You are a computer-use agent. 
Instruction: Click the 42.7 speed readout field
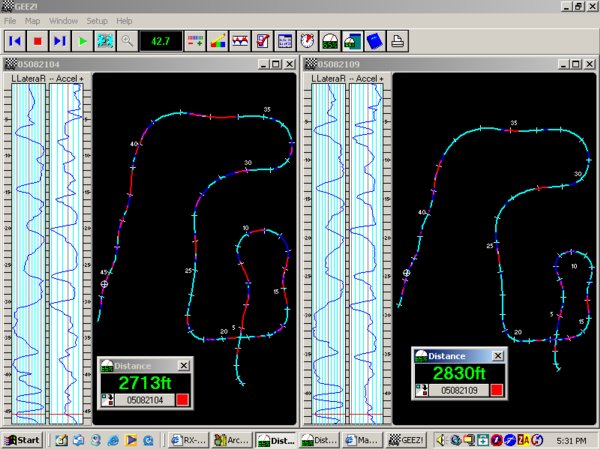pyautogui.click(x=161, y=41)
